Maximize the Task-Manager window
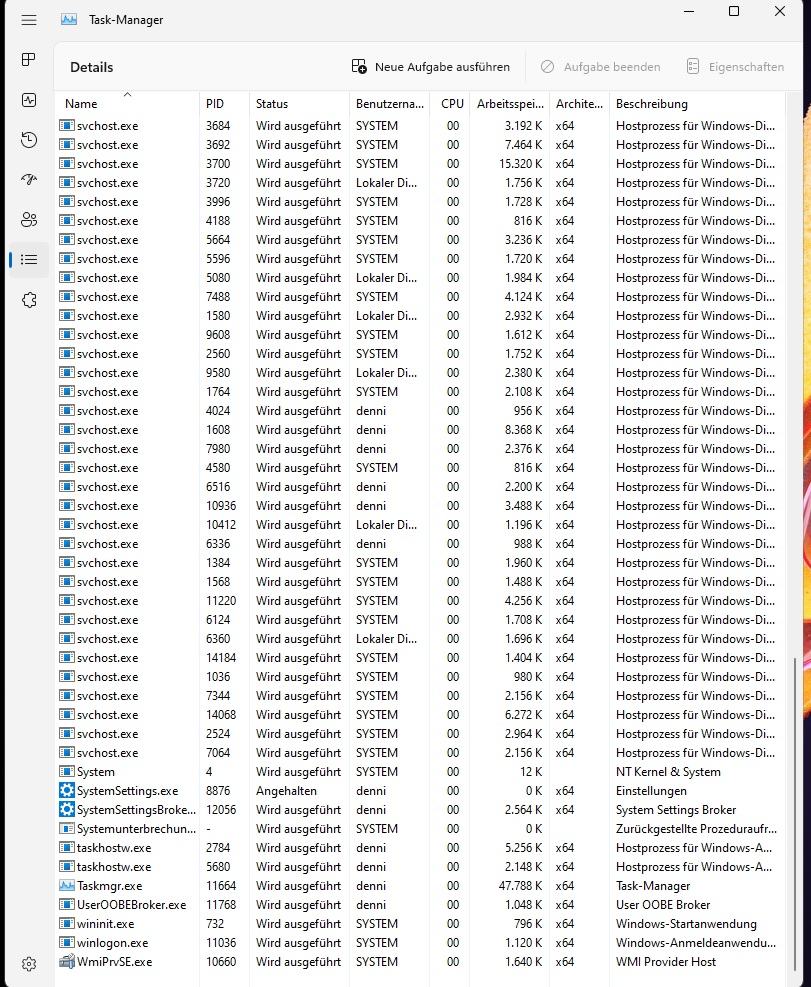Screen dimensions: 811x987 pos(734,11)
